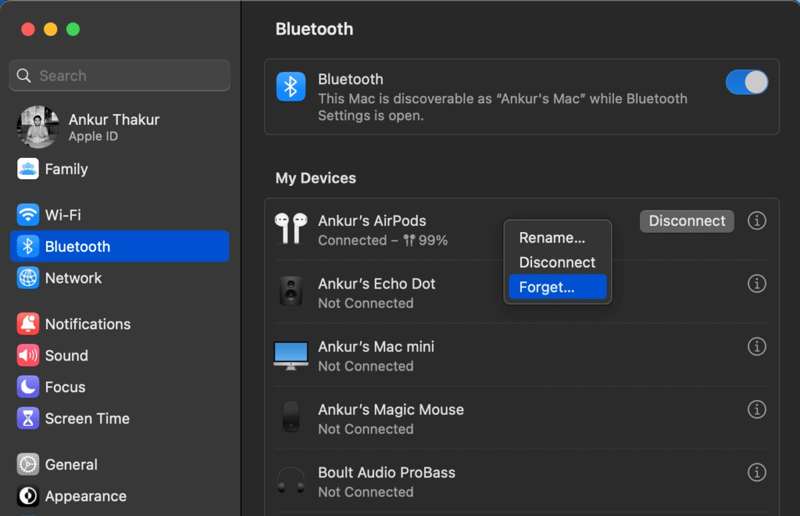Turn off the Bluetooth toggle switch
The width and height of the screenshot is (800, 516).
click(x=747, y=82)
